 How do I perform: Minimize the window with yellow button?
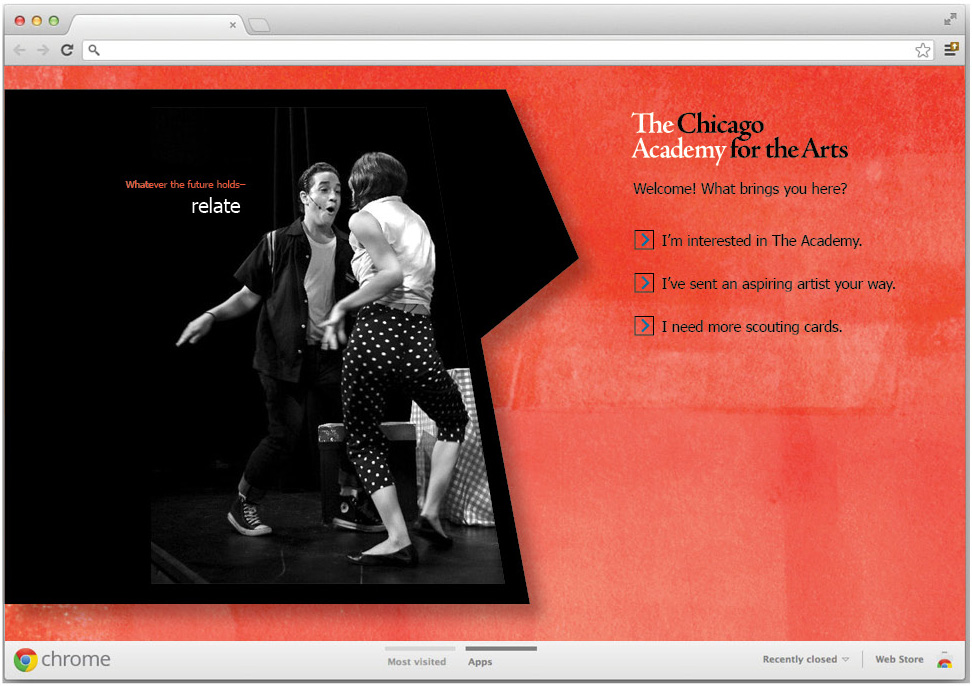(37, 21)
